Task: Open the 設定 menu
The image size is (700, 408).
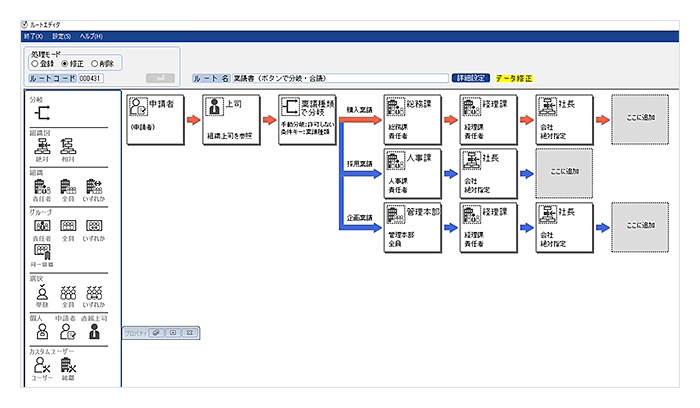Action: tap(62, 36)
